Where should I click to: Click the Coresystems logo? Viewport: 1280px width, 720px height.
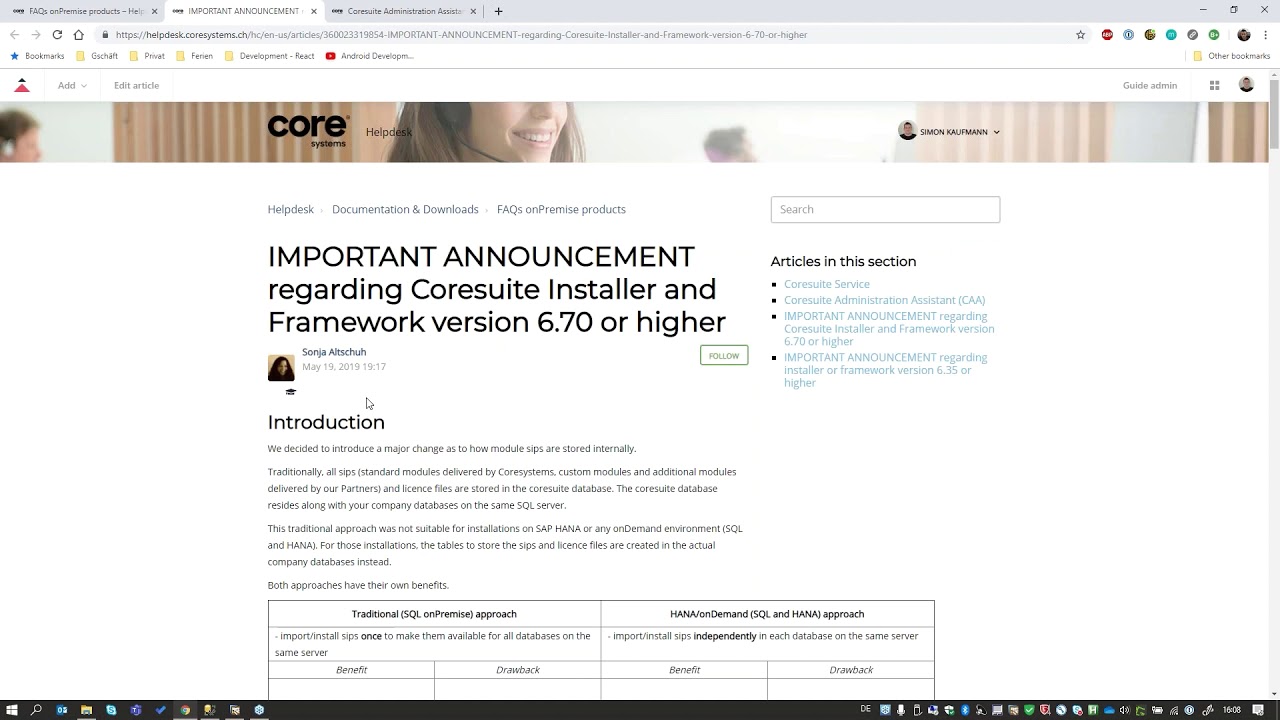click(x=308, y=131)
